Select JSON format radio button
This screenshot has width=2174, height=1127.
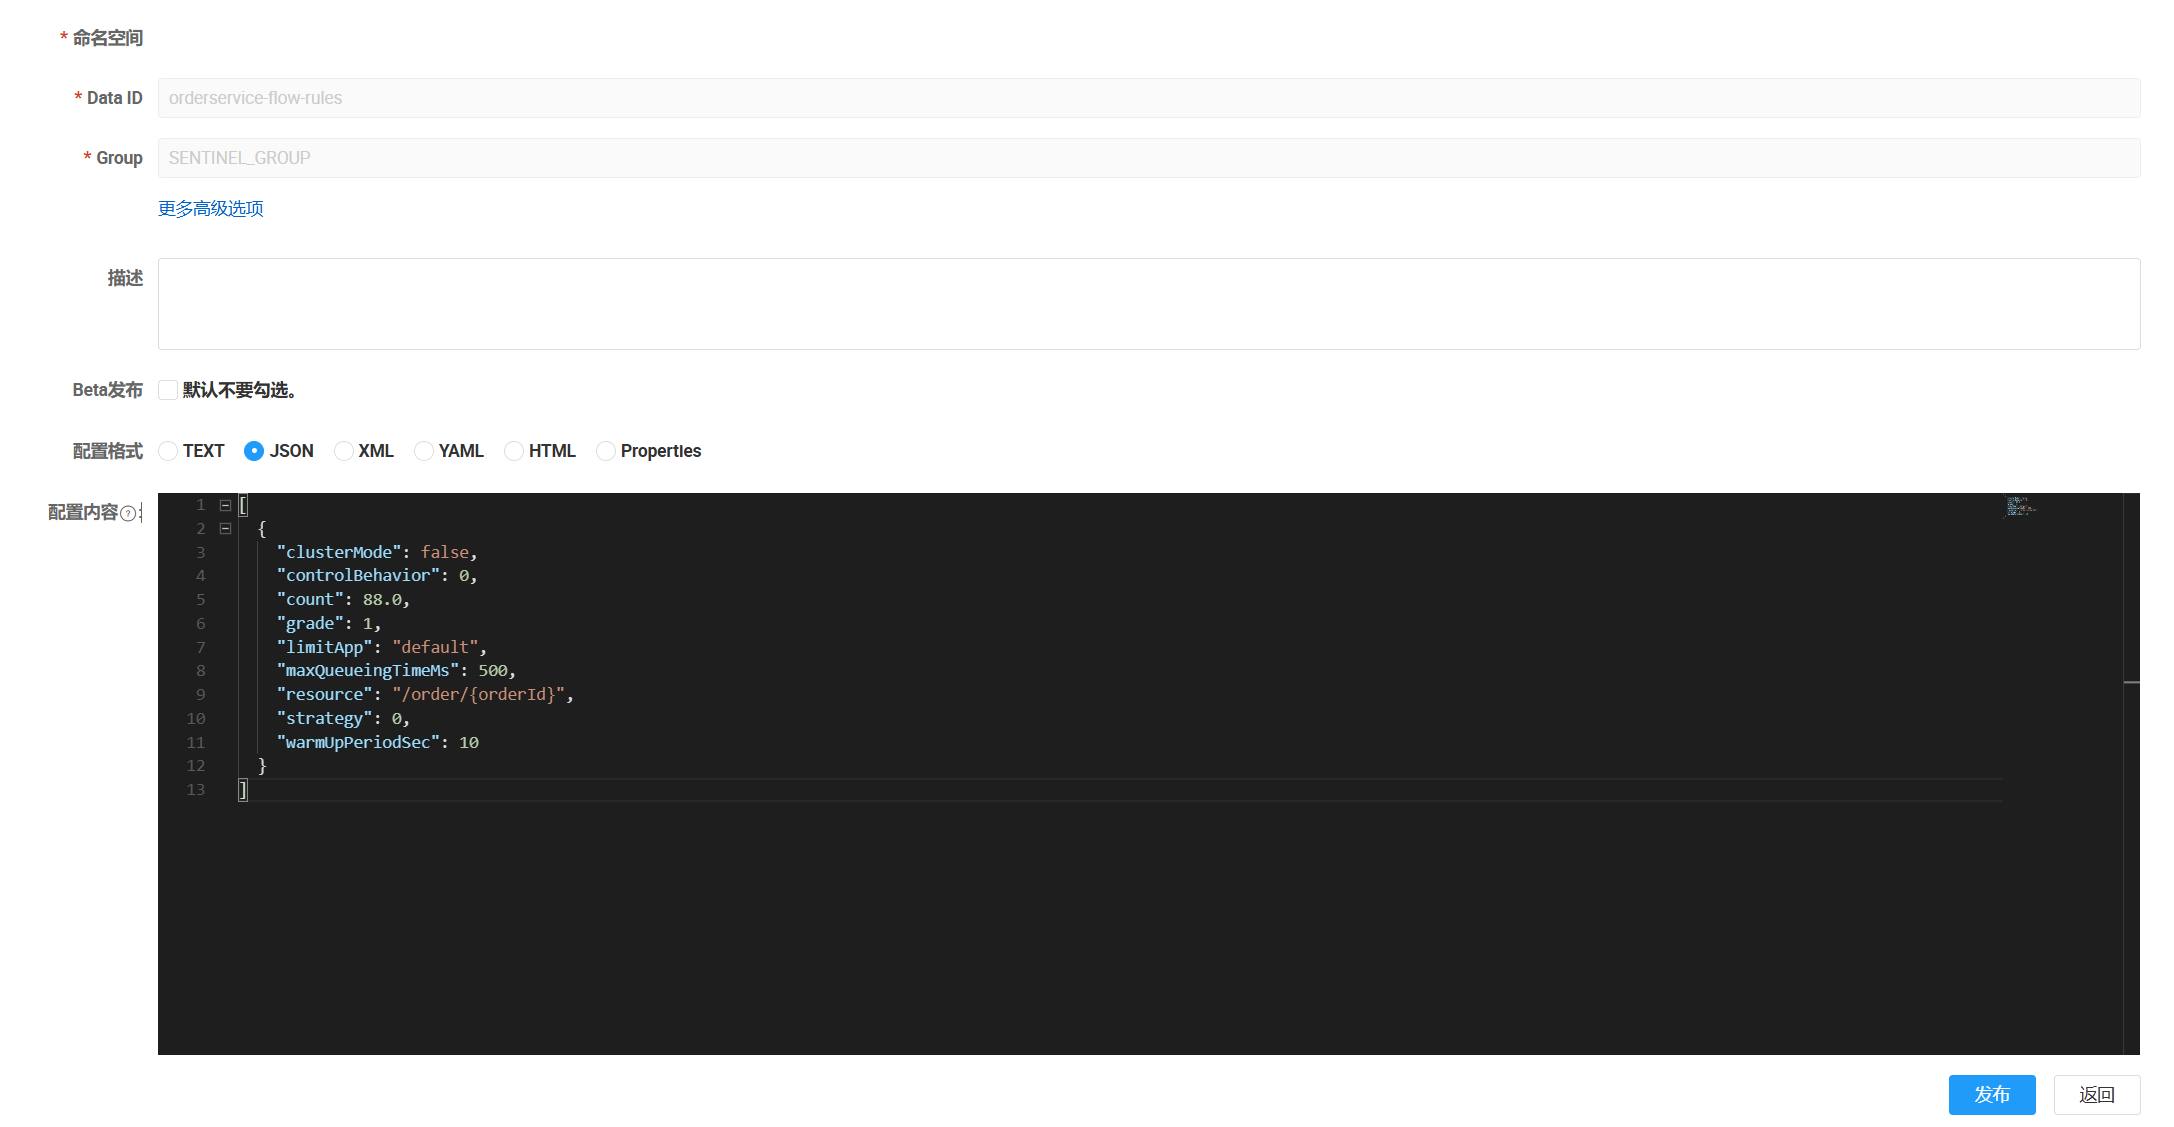click(x=254, y=451)
